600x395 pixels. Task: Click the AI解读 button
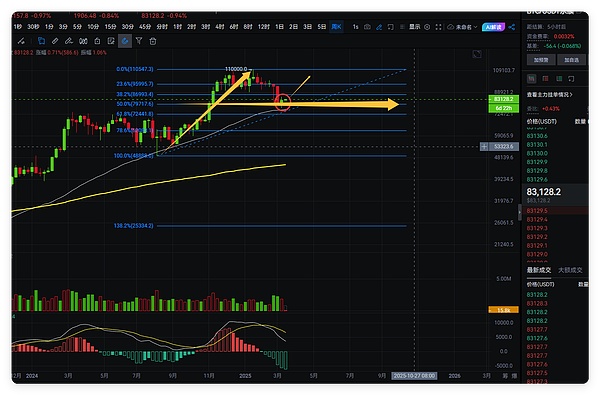(493, 27)
